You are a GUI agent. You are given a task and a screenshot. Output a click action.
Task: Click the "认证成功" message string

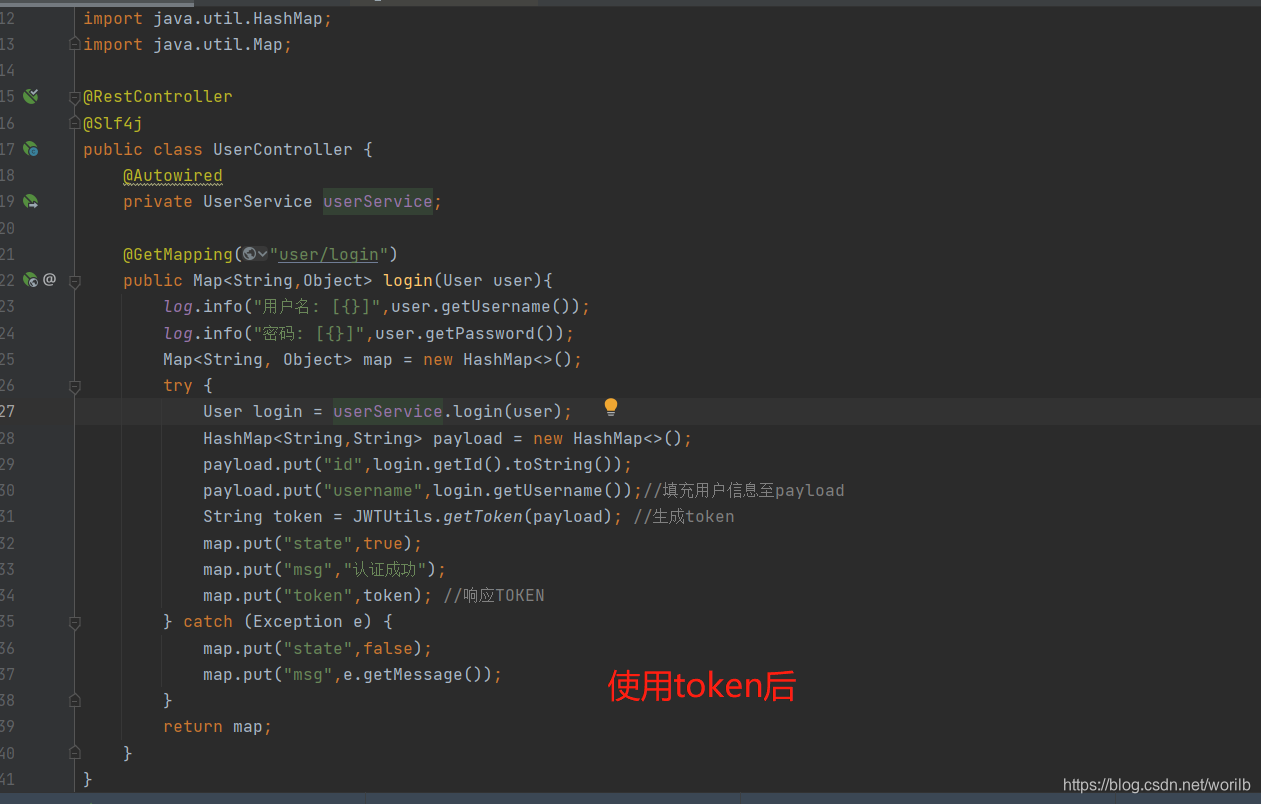[385, 569]
